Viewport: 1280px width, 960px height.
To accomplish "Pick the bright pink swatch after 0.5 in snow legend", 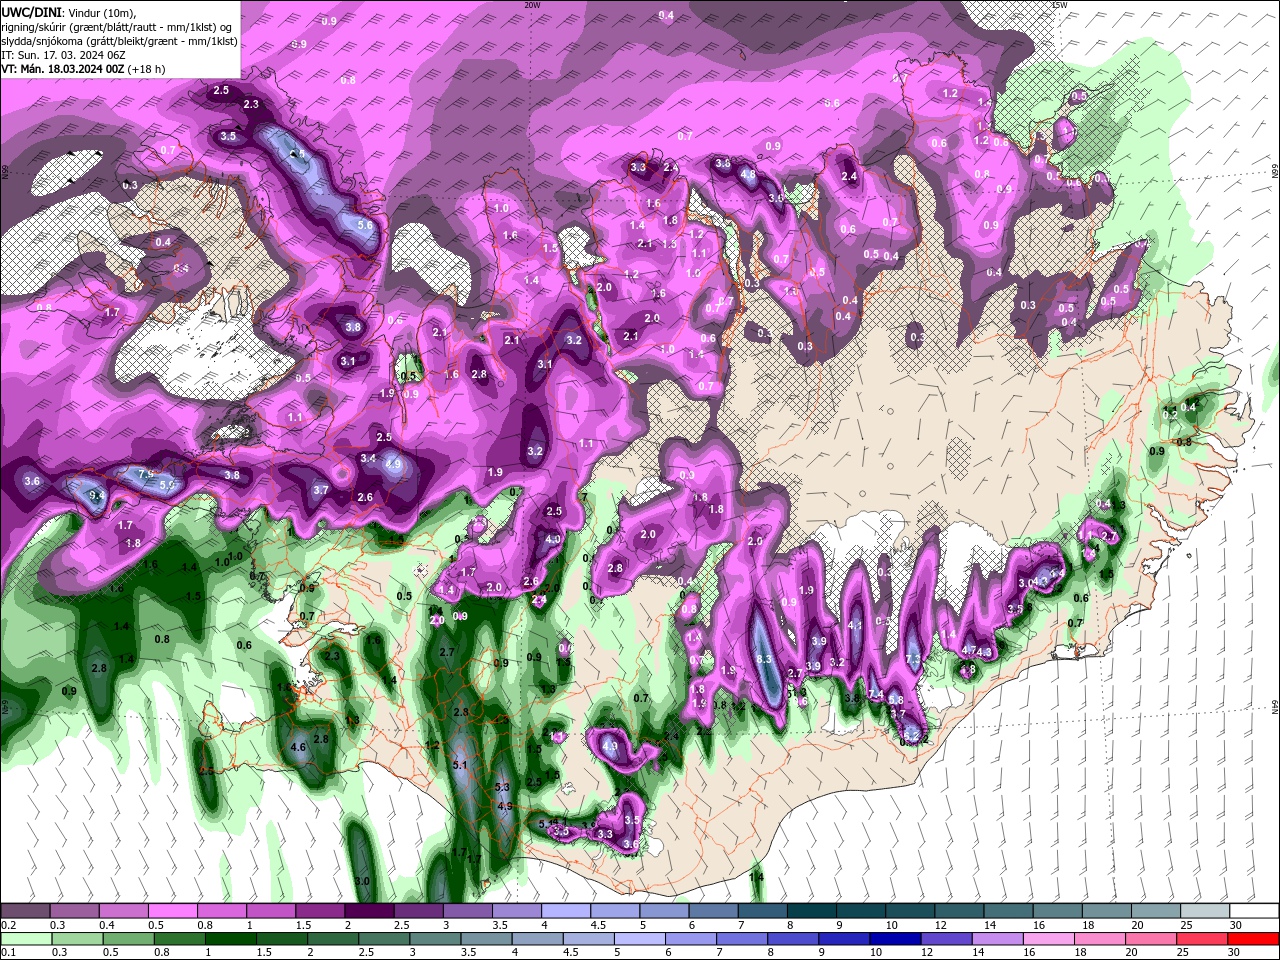I will pyautogui.click(x=172, y=911).
